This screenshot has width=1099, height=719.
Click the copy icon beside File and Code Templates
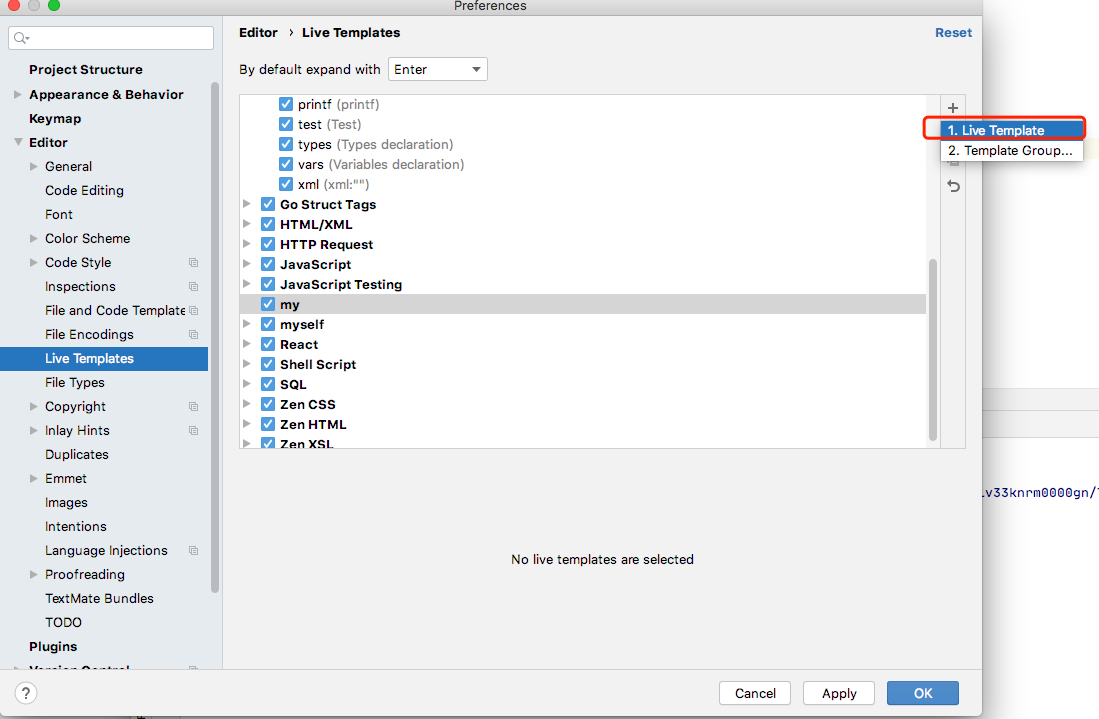[x=193, y=310]
